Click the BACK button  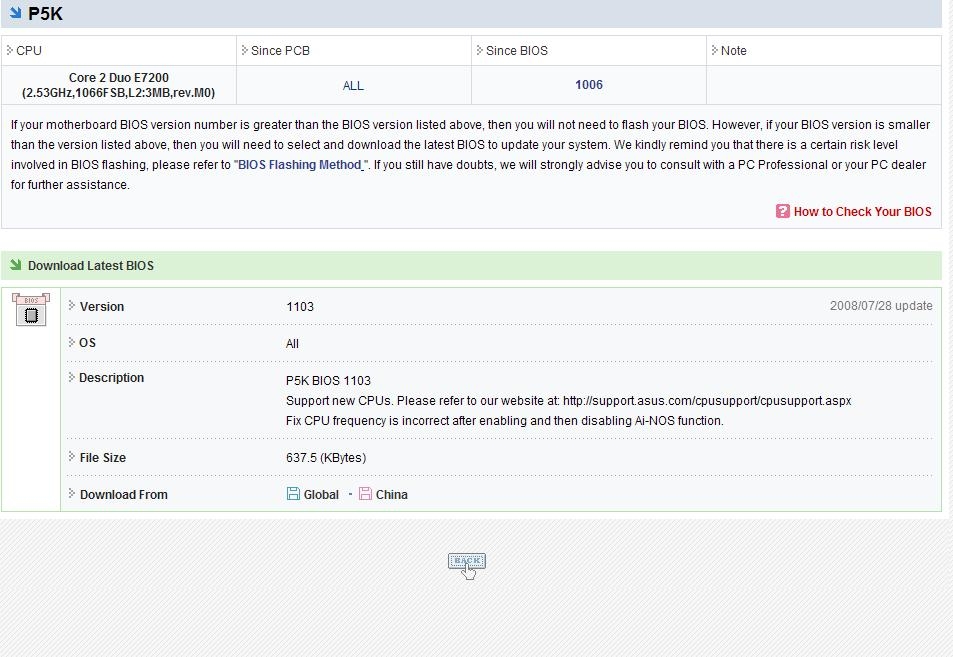tap(467, 560)
